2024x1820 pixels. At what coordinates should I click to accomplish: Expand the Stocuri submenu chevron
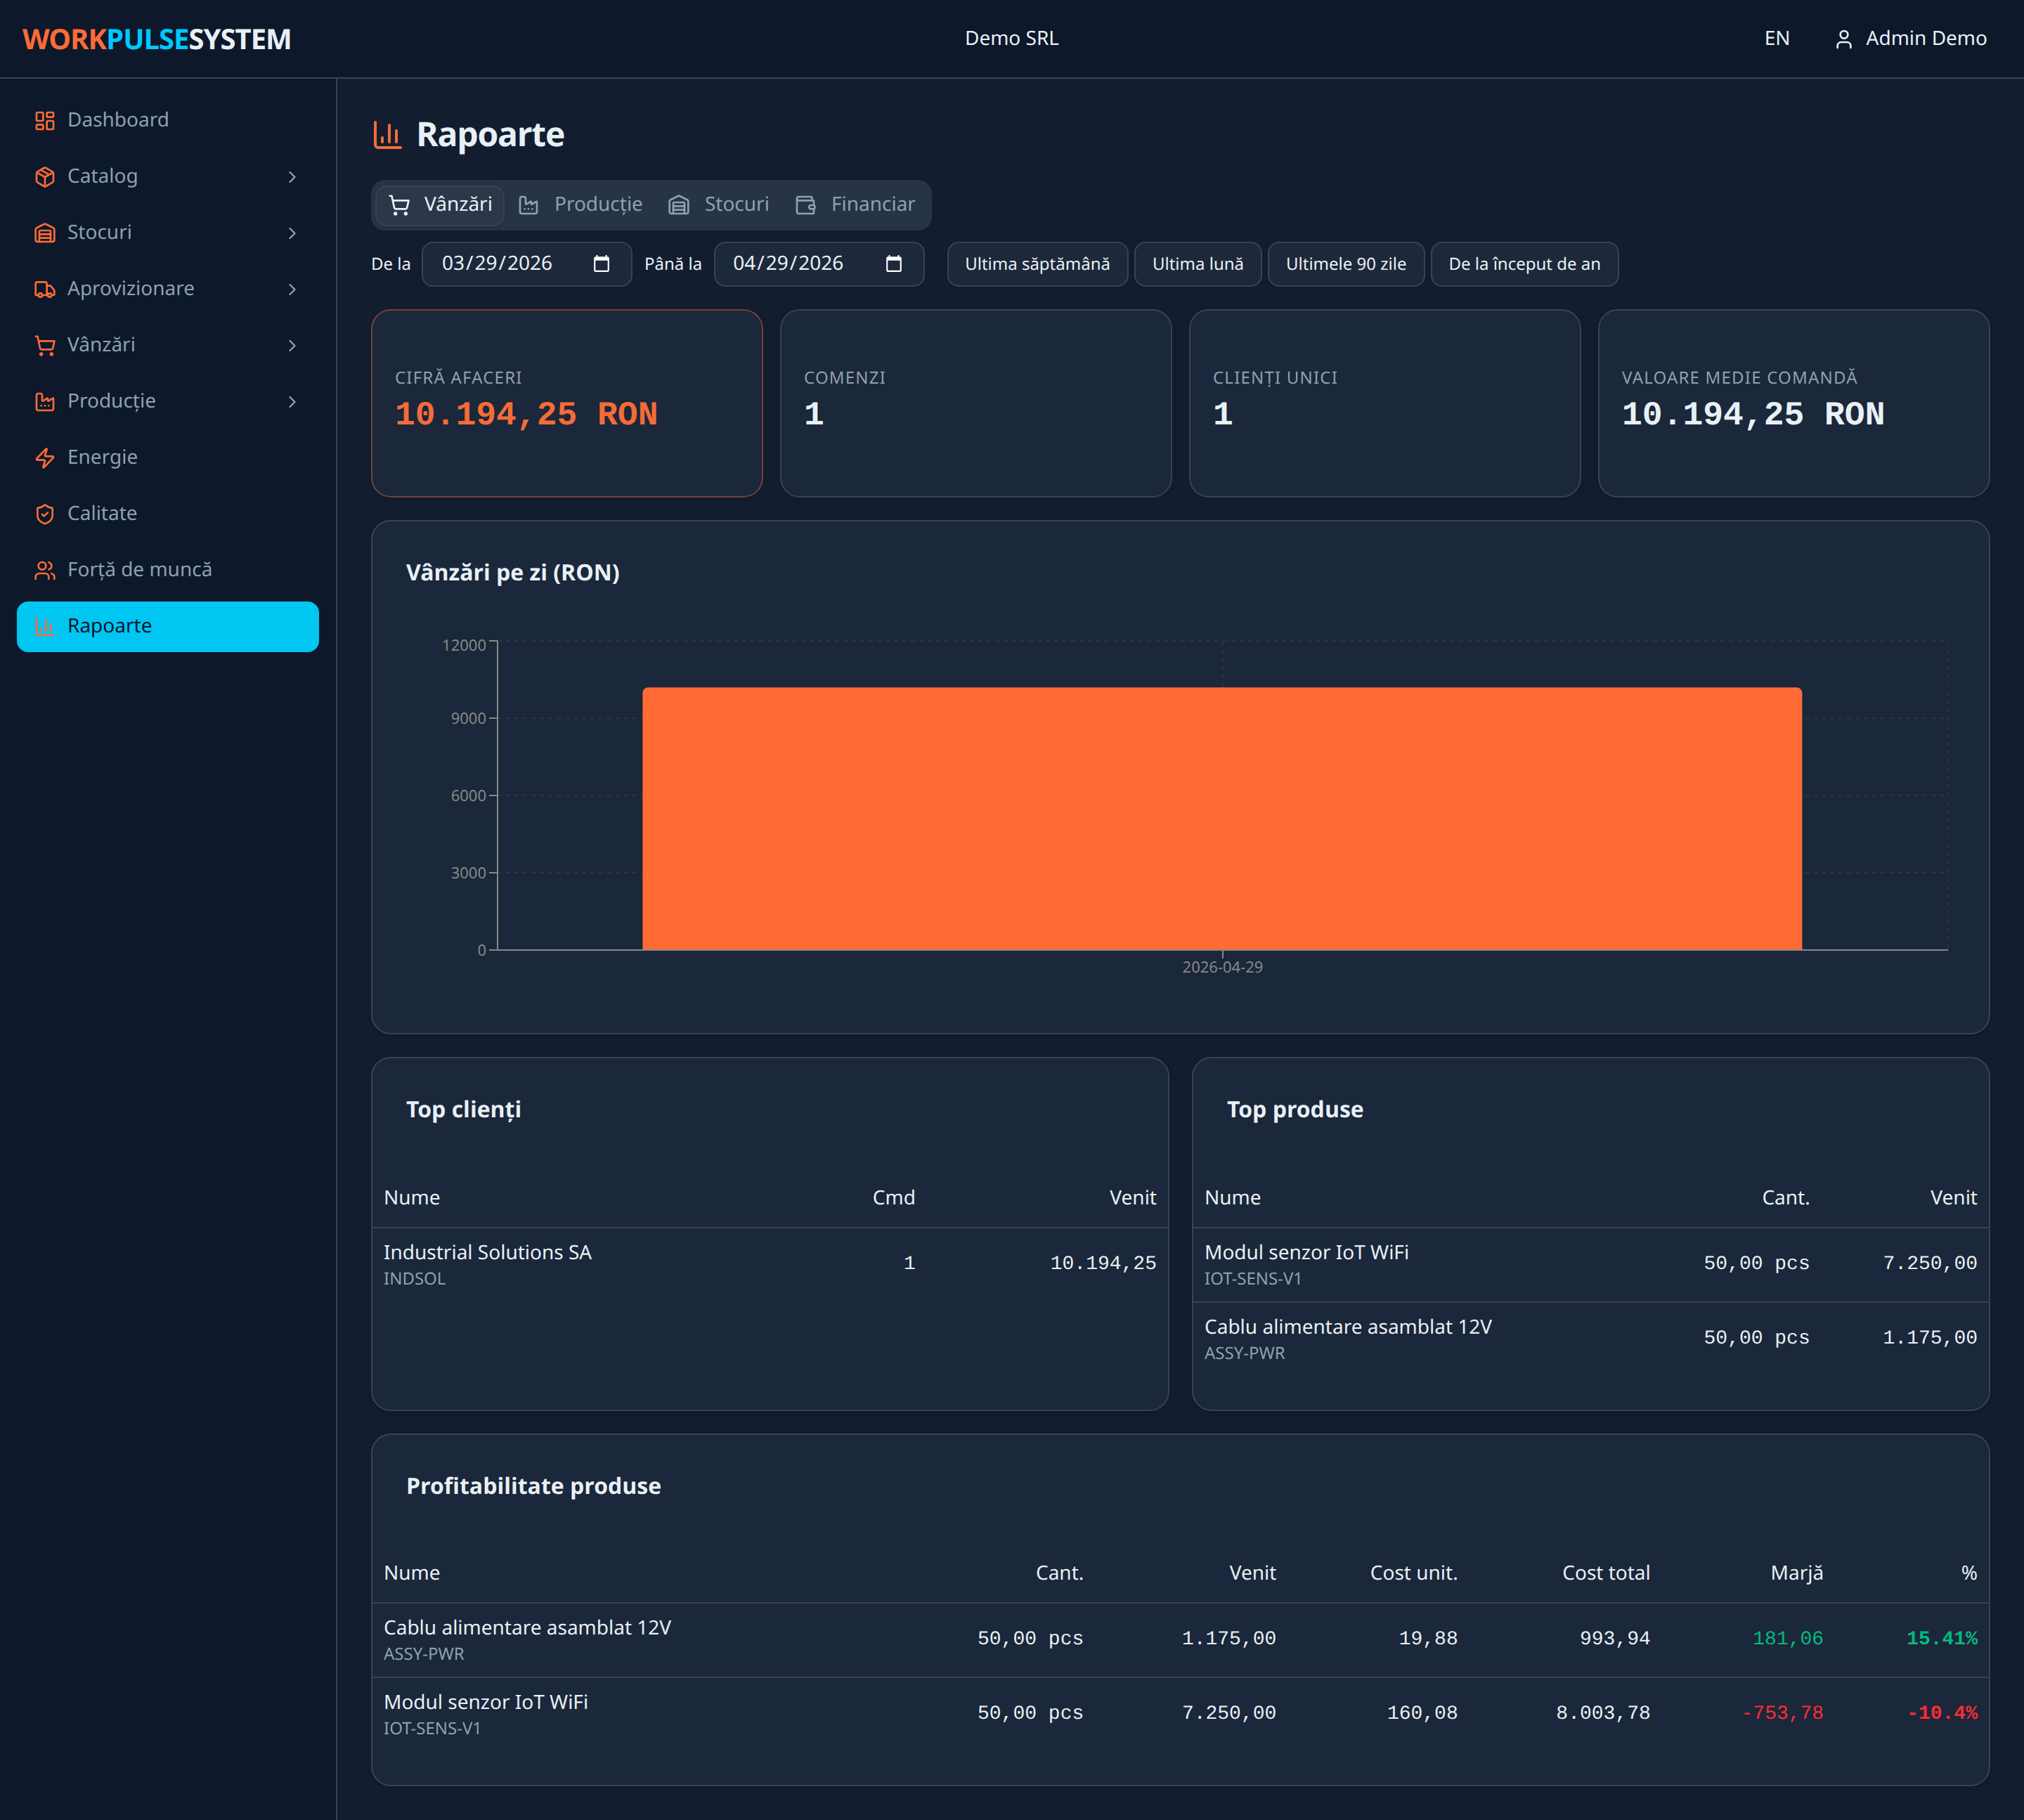[292, 233]
